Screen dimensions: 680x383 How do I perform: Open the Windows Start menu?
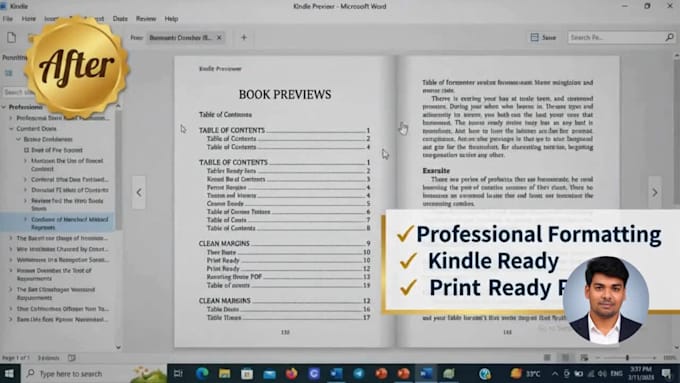tap(9, 373)
